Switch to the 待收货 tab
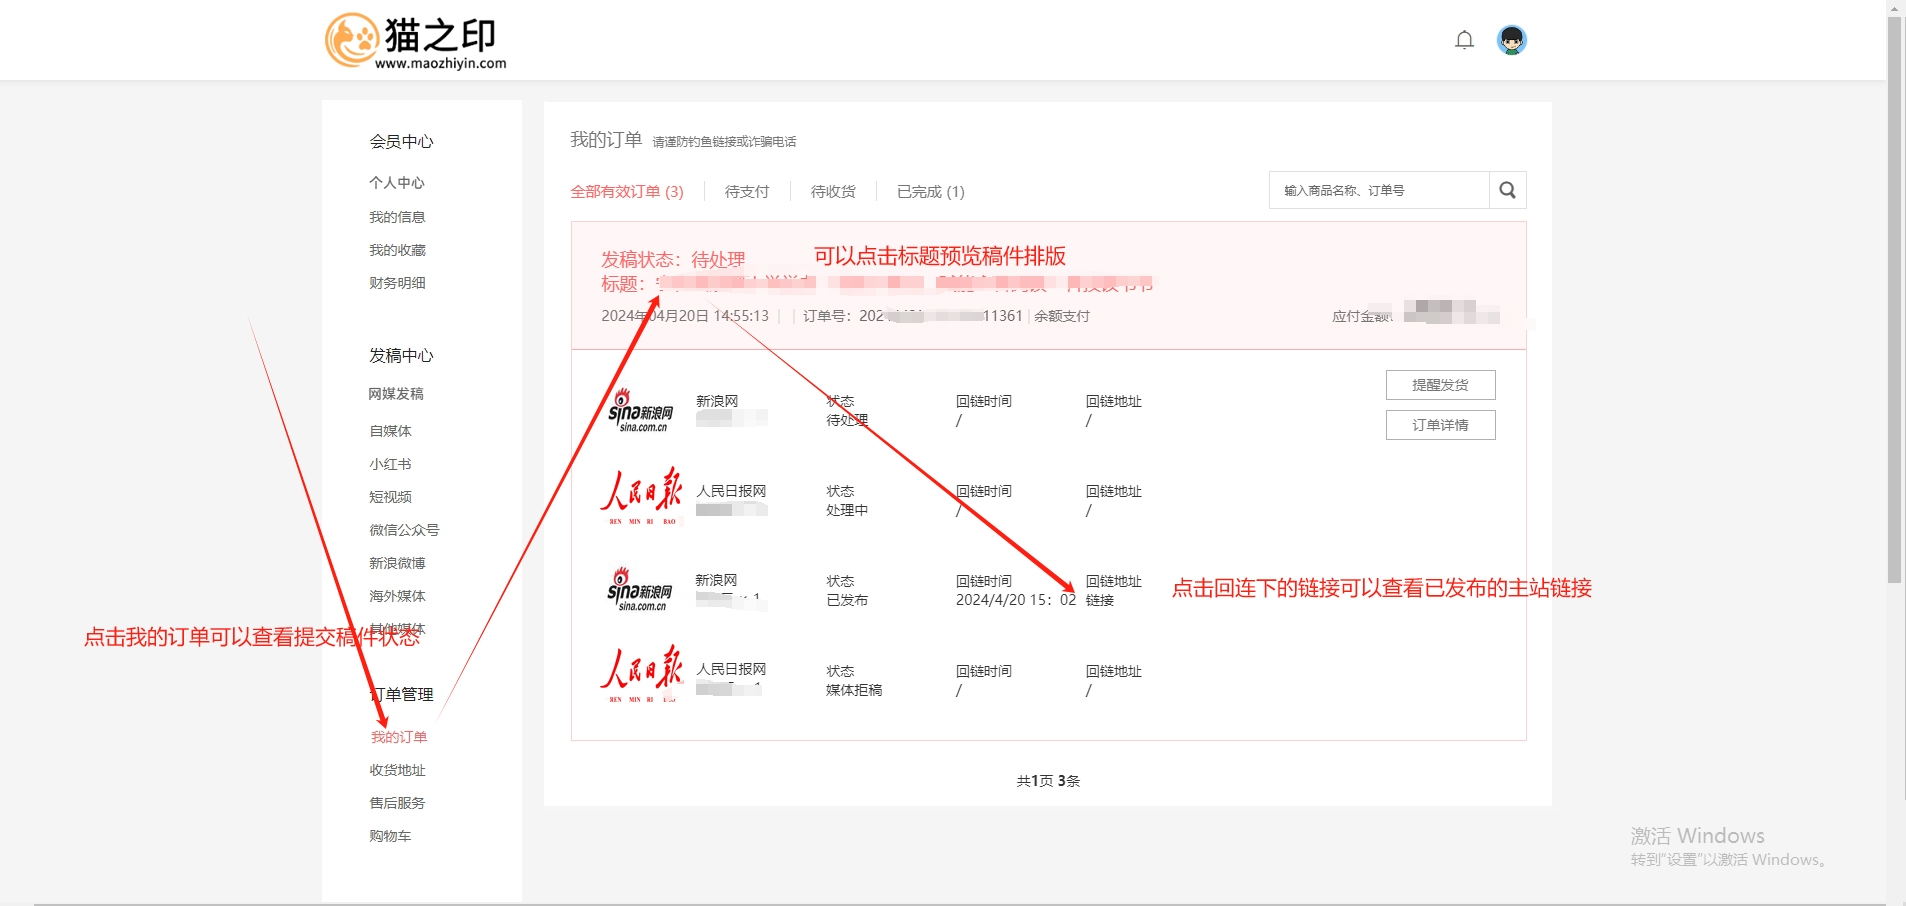Screen dimensions: 1906x906 pyautogui.click(x=833, y=192)
